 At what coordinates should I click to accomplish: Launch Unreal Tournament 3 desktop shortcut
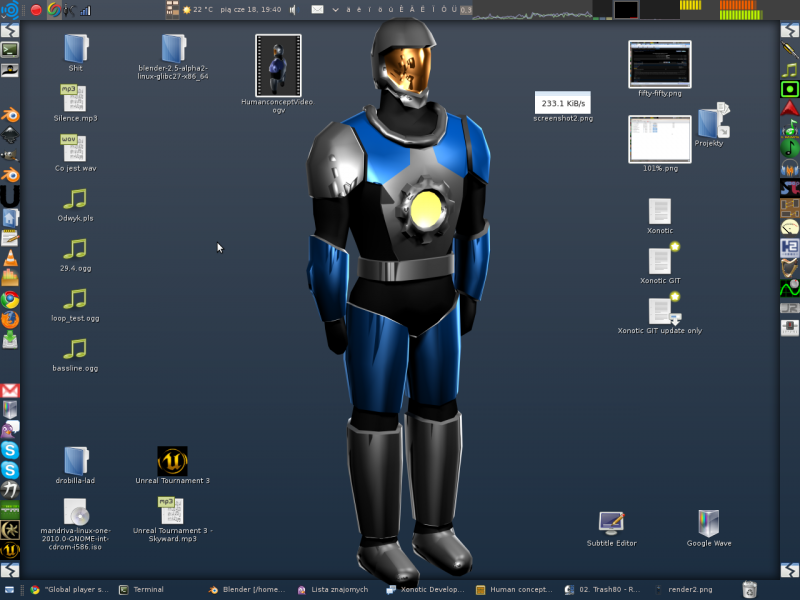pos(172,465)
